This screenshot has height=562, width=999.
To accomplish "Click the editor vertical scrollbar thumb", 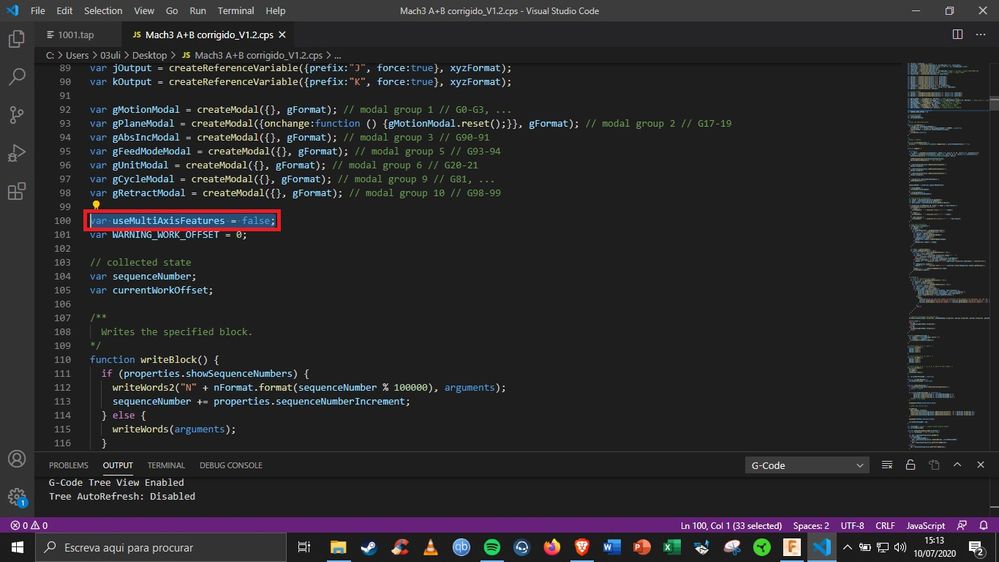I will coord(994,103).
